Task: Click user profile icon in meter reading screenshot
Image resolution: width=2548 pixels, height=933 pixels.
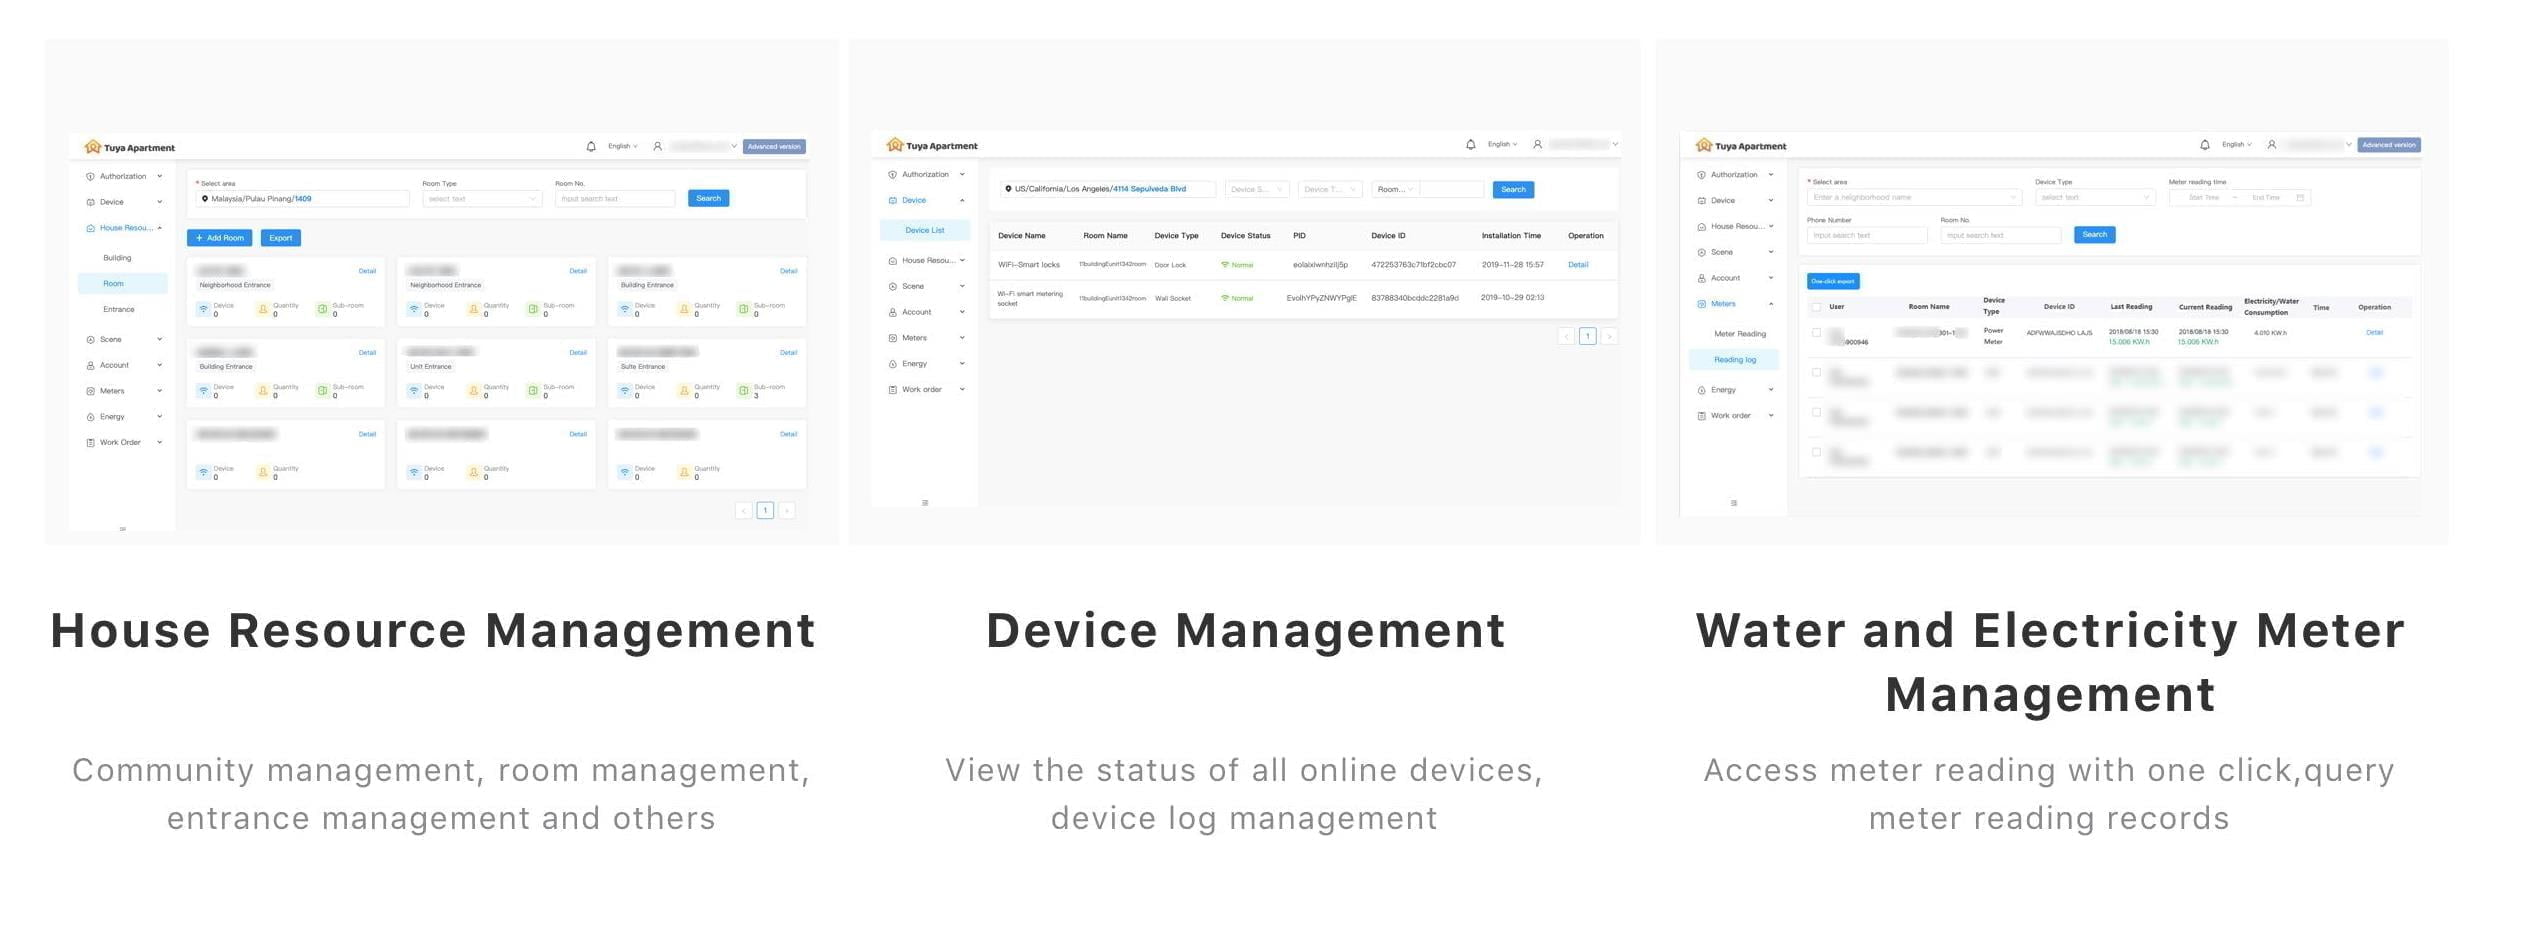Action: (x=2272, y=145)
